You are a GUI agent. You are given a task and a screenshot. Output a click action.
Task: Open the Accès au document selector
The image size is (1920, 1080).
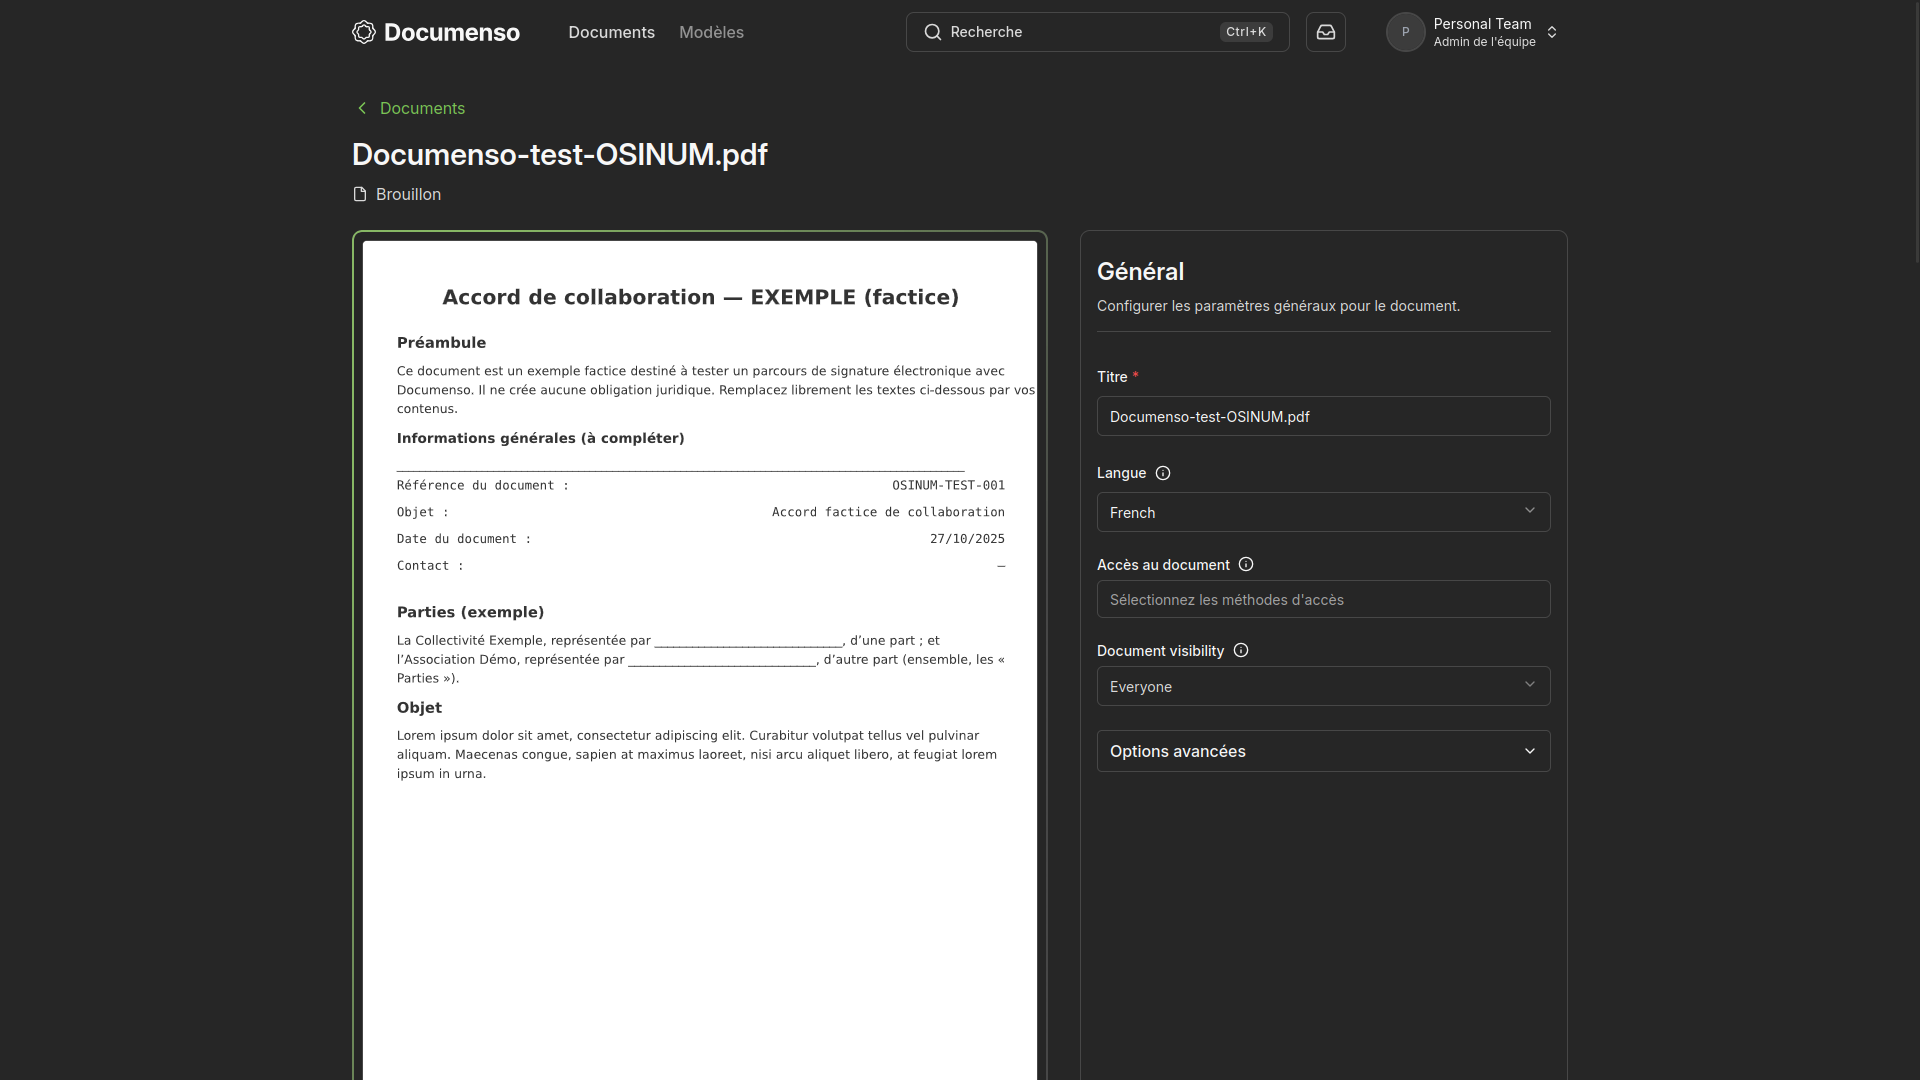(1322, 599)
